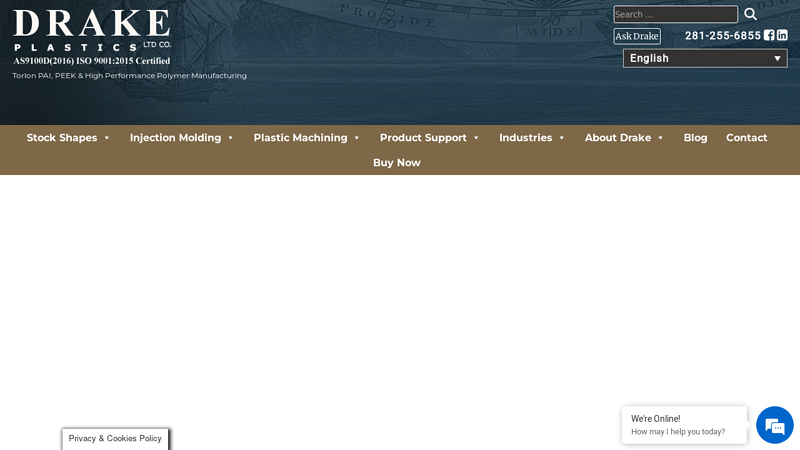Click the Torlon PAI, PEEK tagline text
This screenshot has width=800, height=450.
click(x=130, y=76)
